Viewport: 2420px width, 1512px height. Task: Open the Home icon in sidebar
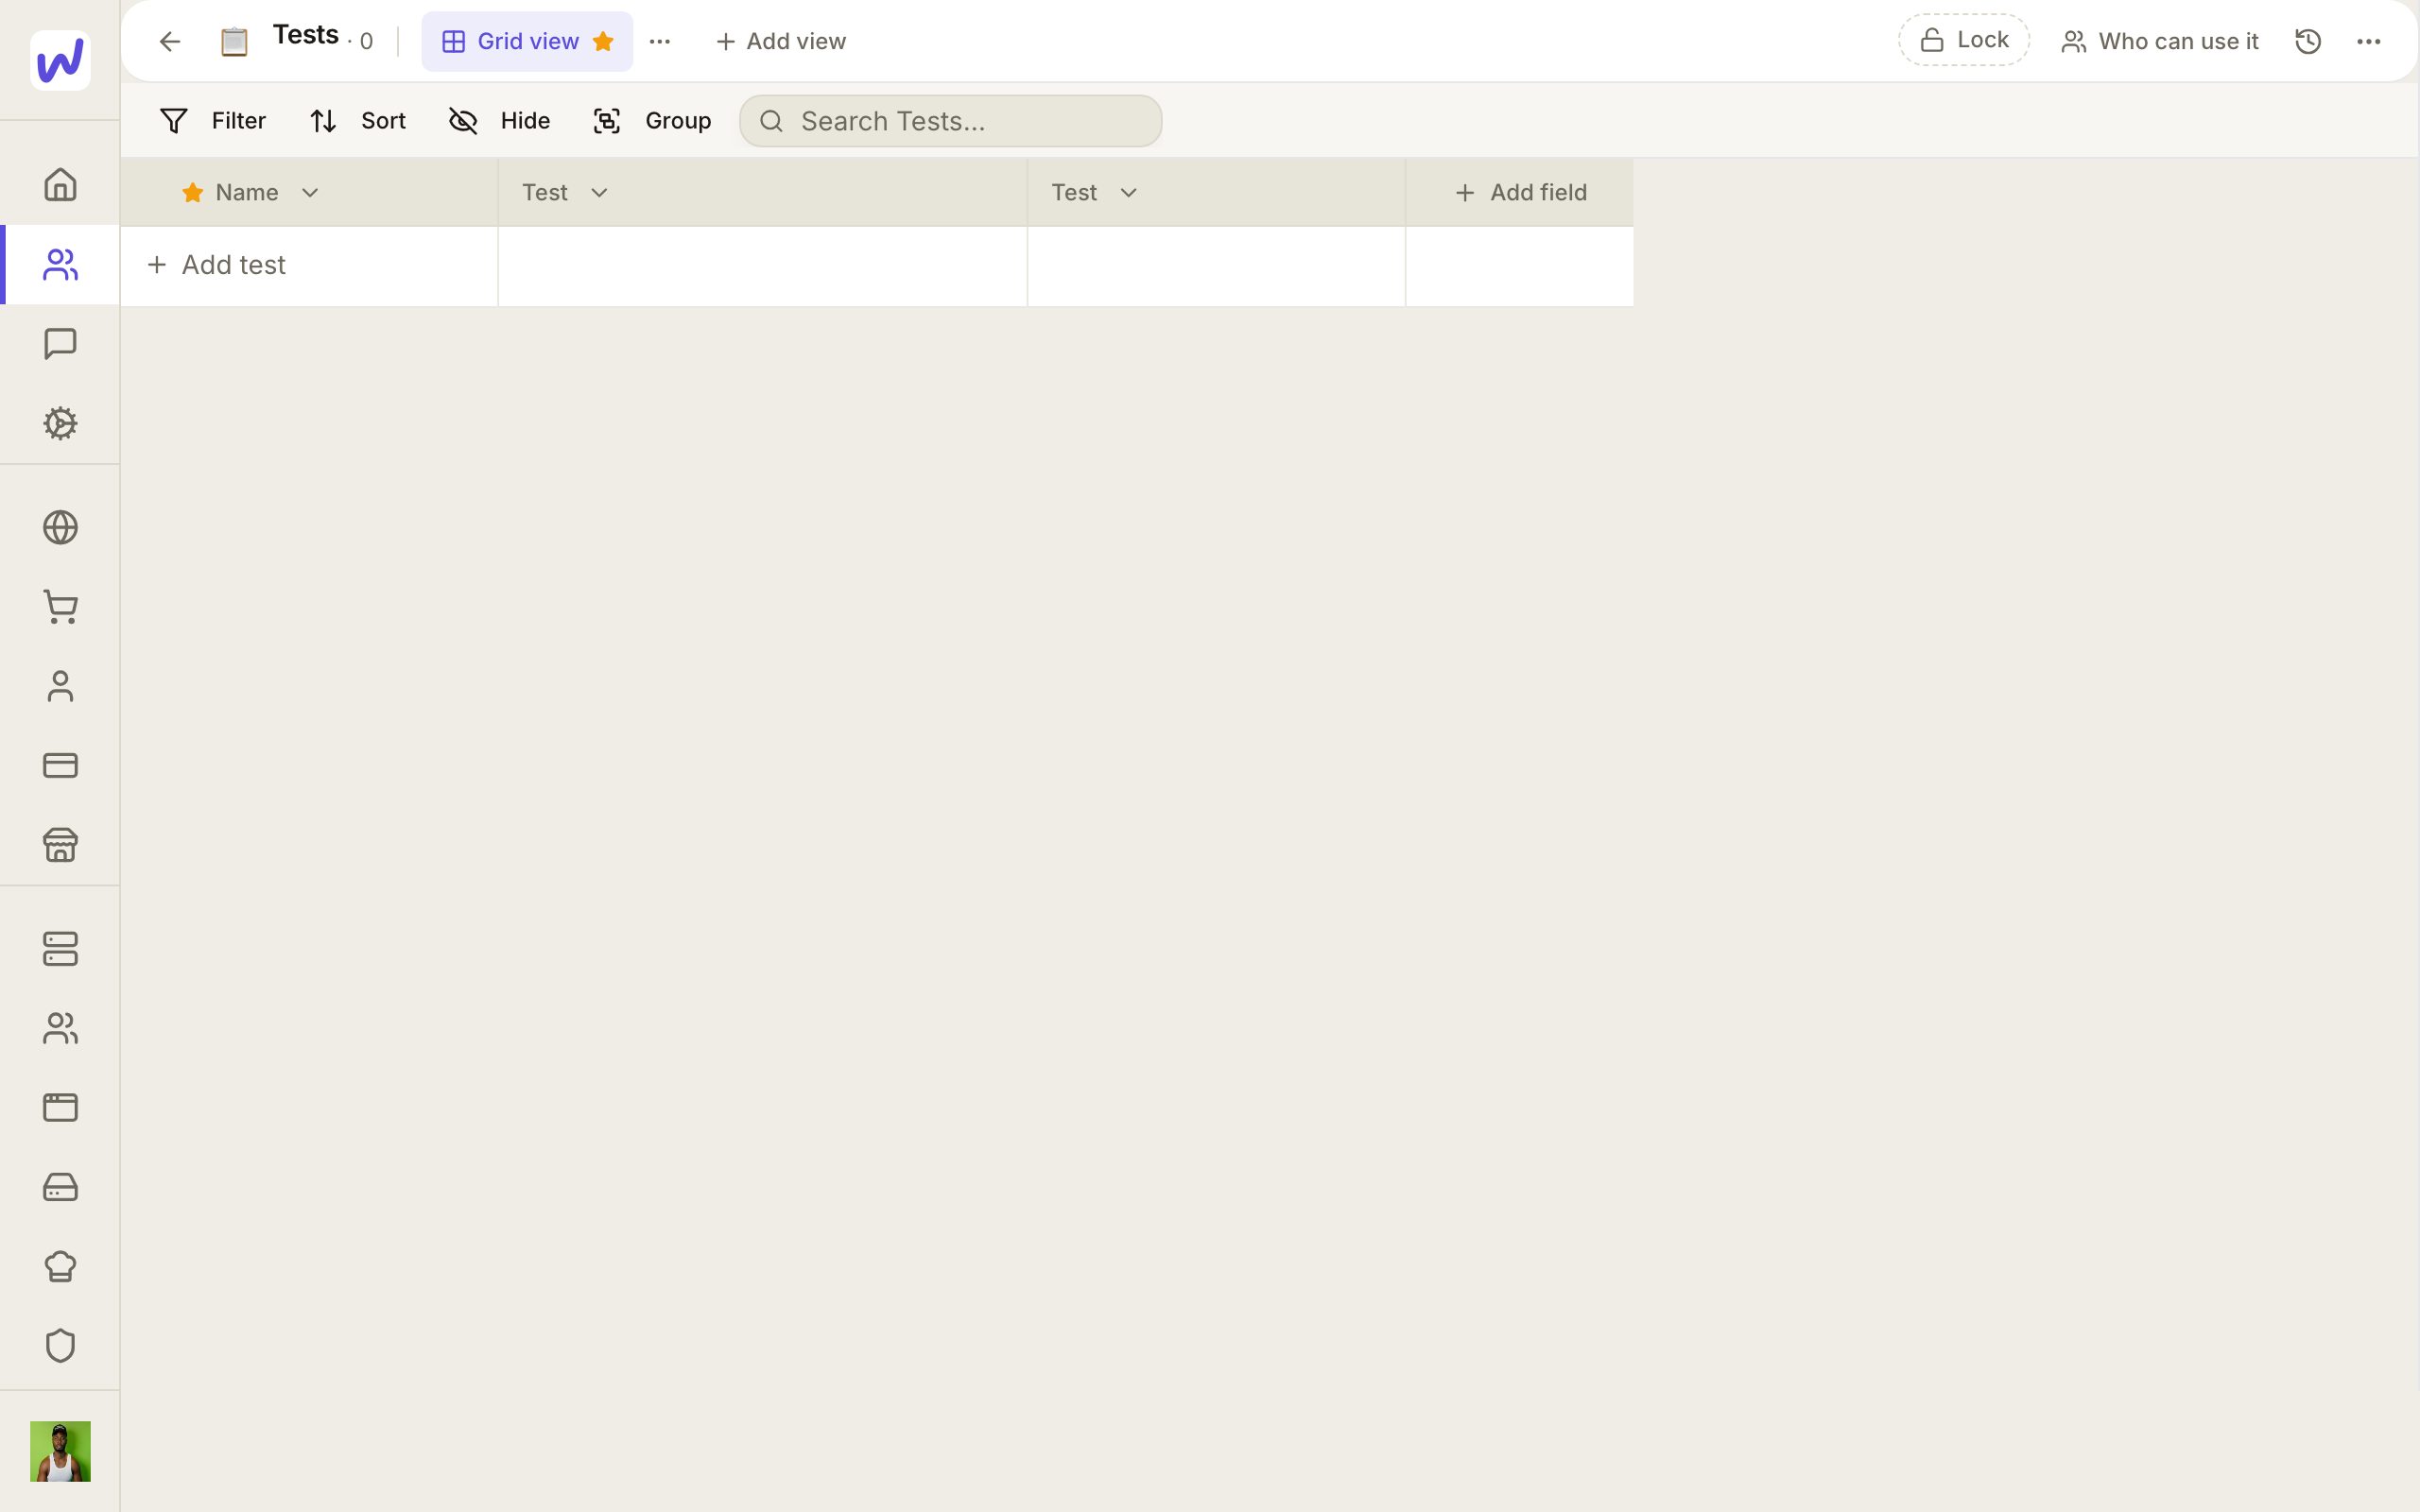(x=60, y=184)
